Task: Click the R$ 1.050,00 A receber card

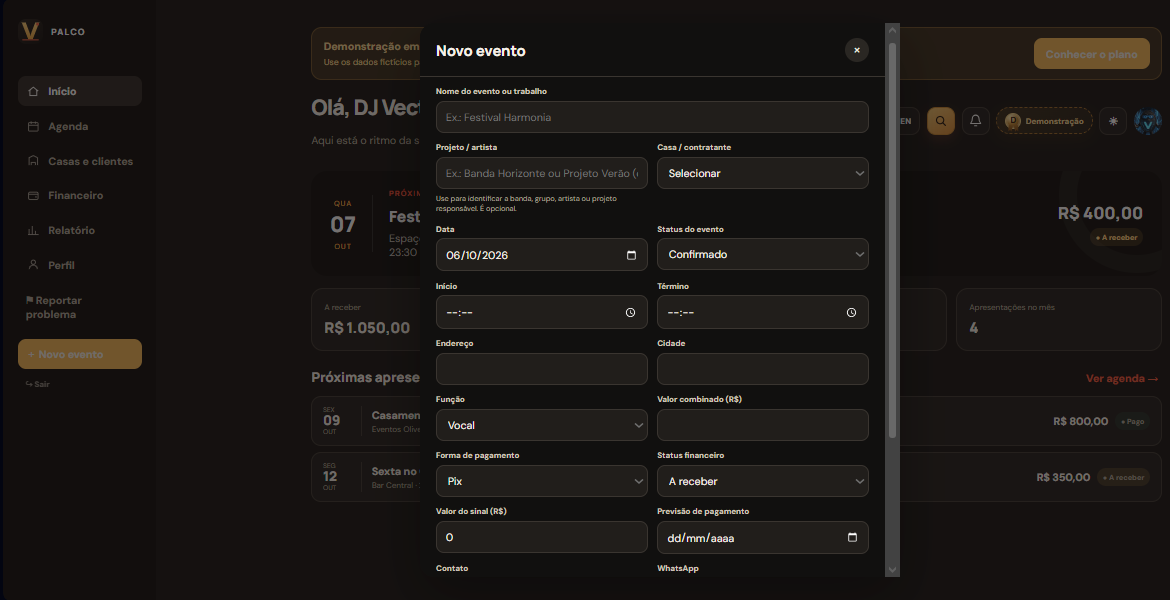Action: coord(366,319)
